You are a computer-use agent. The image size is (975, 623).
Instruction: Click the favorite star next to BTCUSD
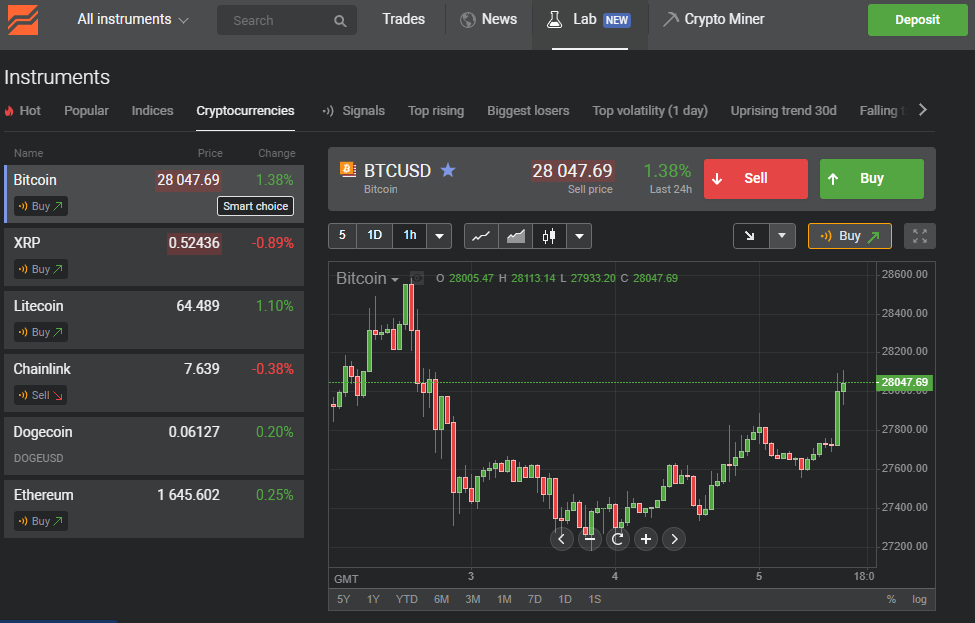[x=448, y=171]
